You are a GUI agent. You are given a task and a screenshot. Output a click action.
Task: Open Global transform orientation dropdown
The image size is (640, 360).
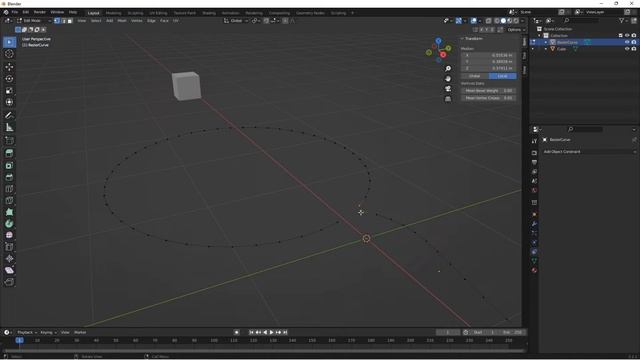[x=236, y=20]
